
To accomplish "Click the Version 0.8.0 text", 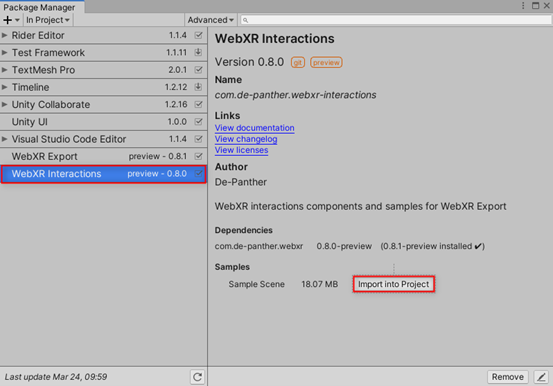I will click(249, 62).
